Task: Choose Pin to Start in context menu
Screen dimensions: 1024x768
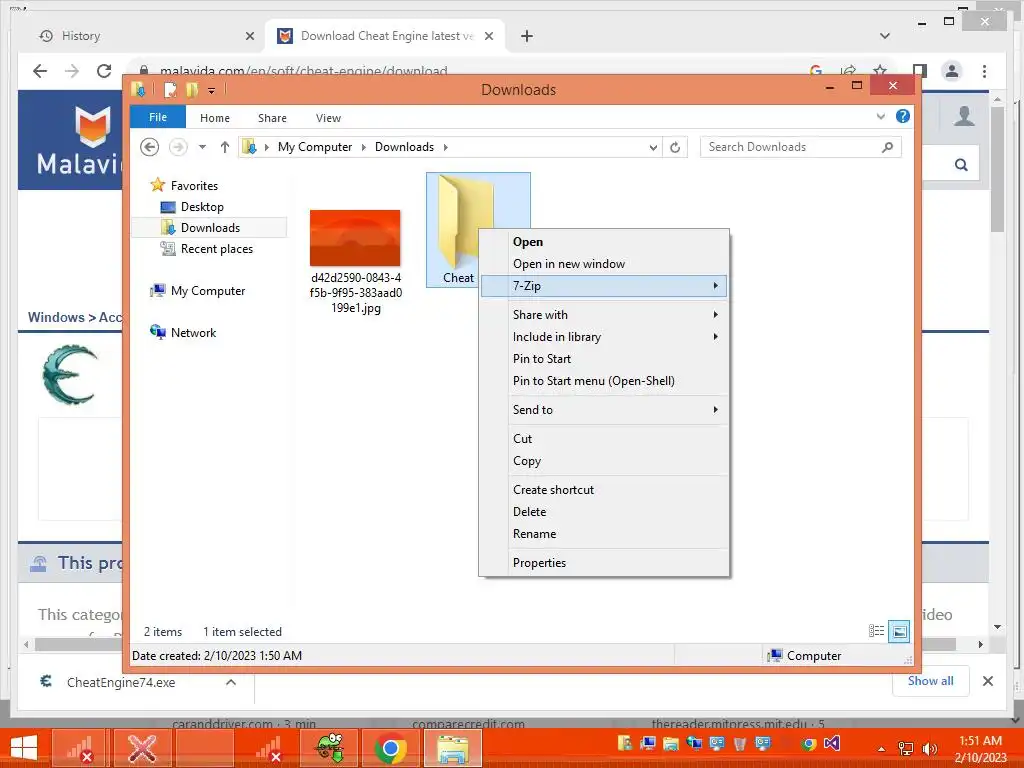Action: tap(603, 359)
